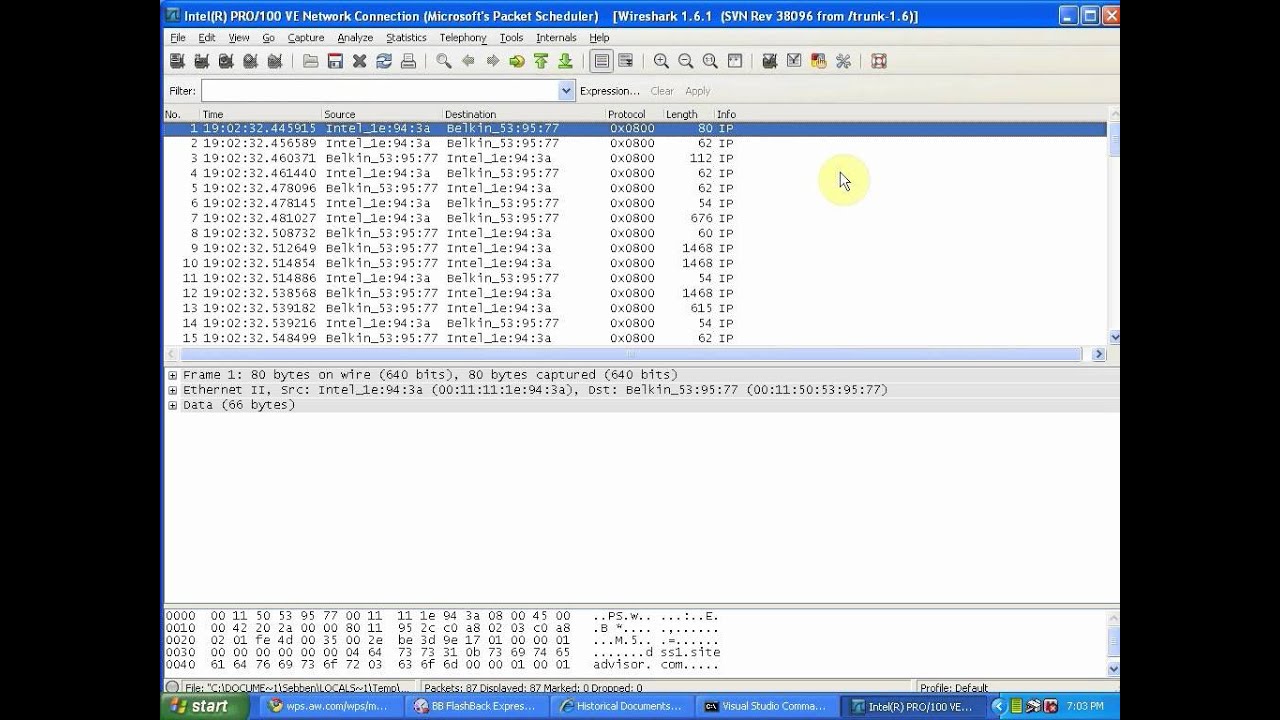Open help lifebuoy icon

[879, 61]
